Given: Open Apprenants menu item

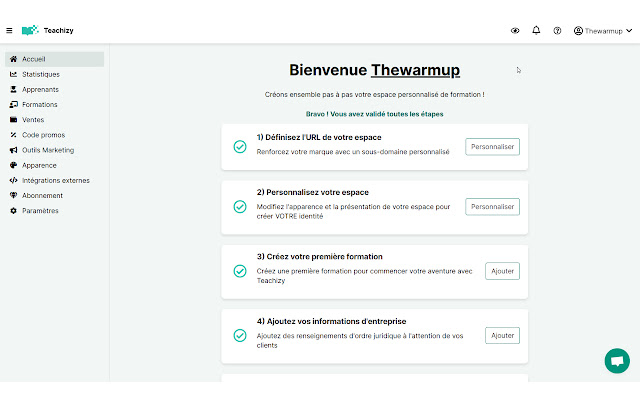Looking at the screenshot, I should pos(55,89).
